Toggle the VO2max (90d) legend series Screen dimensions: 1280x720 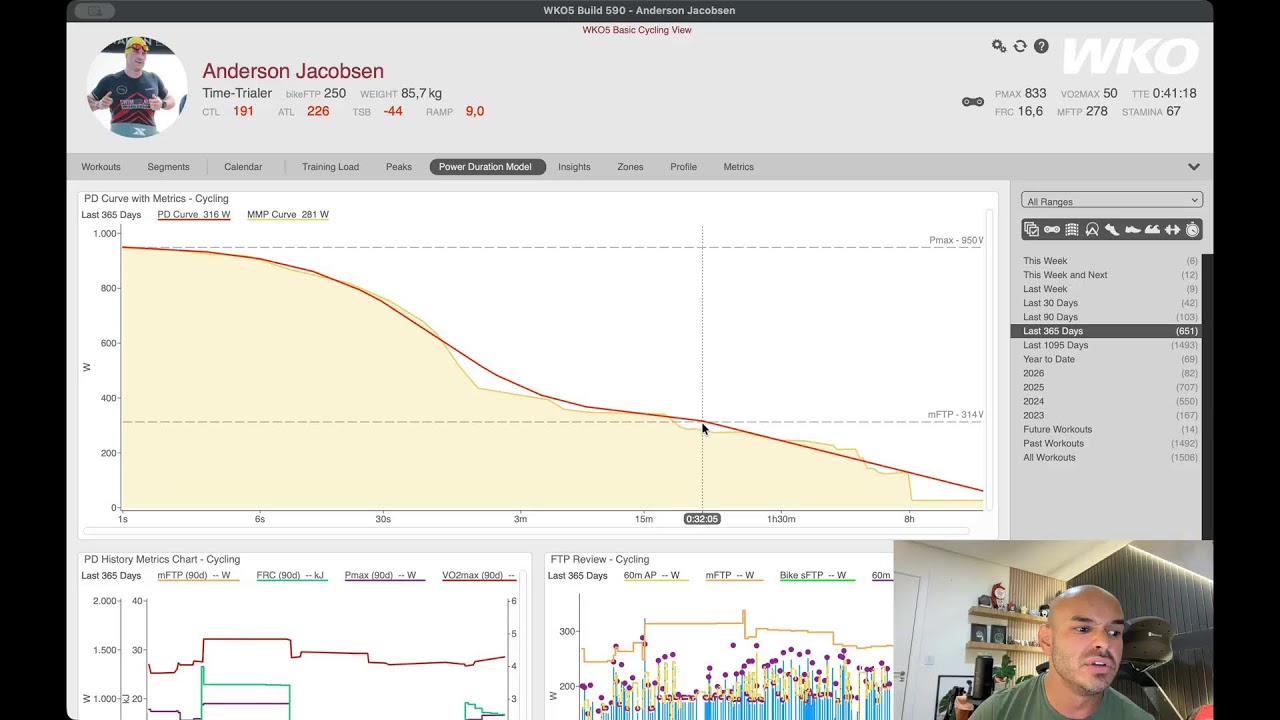click(x=478, y=576)
